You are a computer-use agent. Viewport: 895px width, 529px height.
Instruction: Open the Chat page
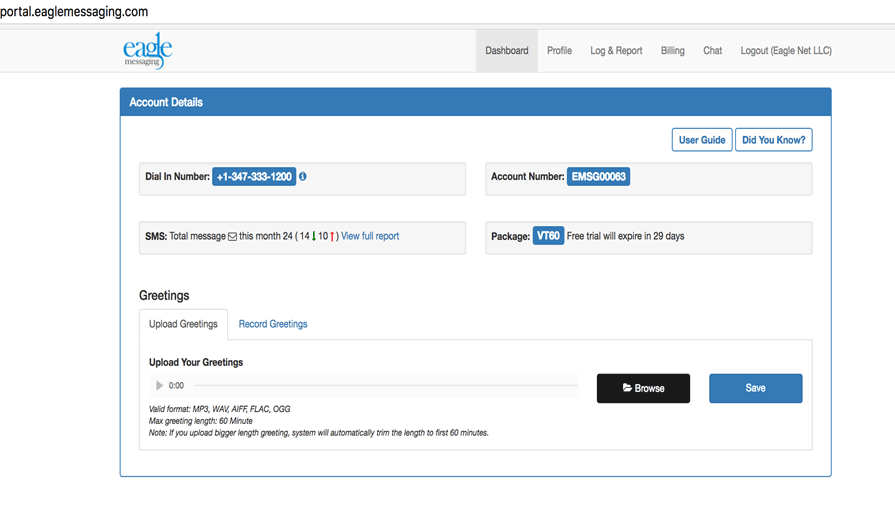(712, 51)
